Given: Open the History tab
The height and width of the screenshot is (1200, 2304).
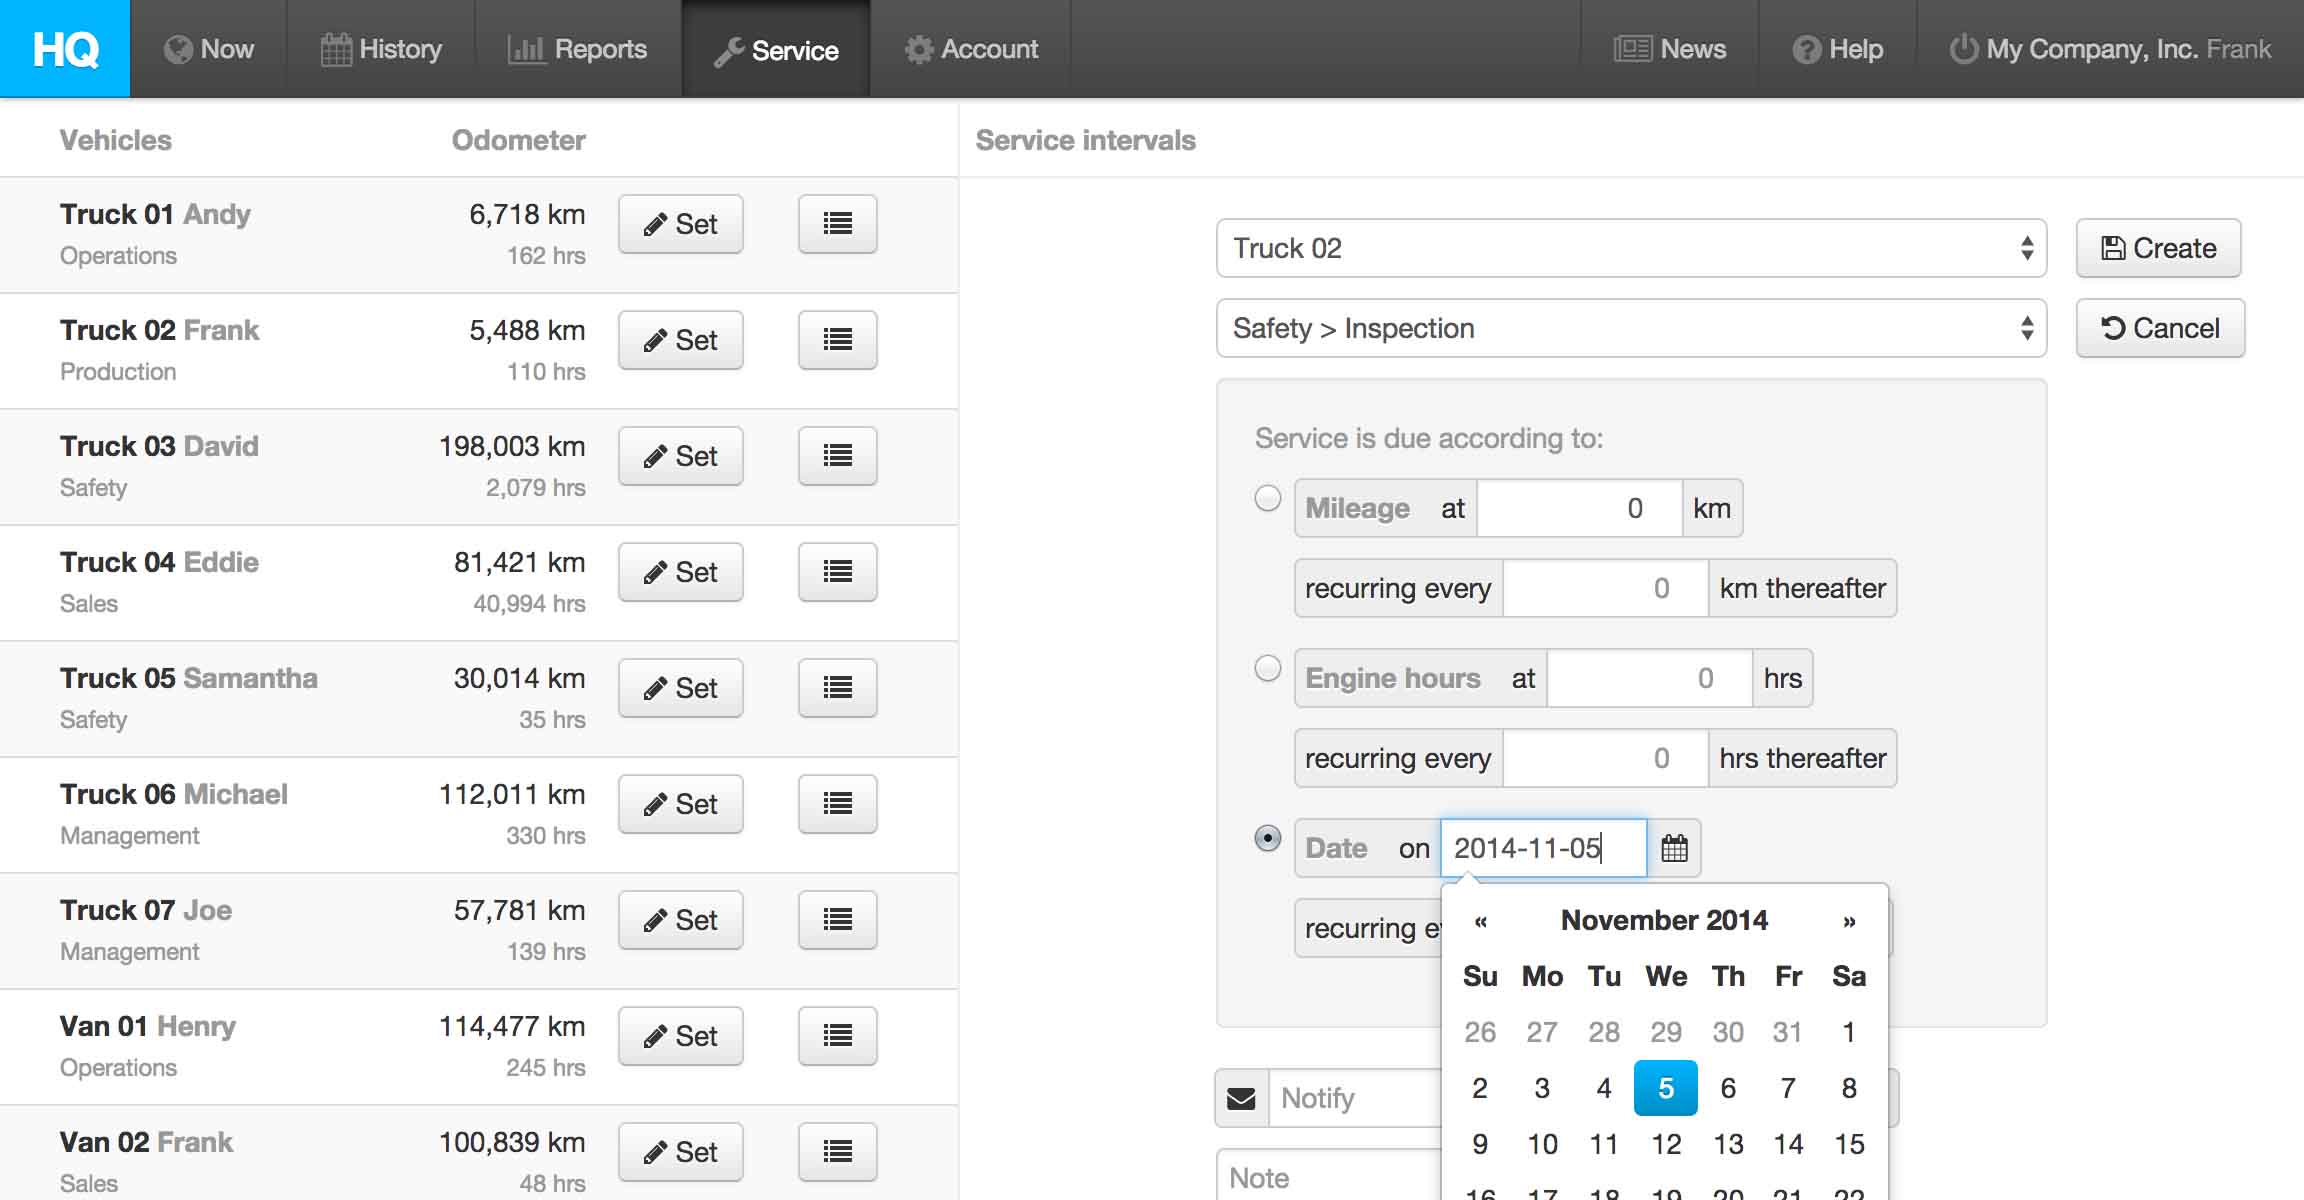Looking at the screenshot, I should tap(381, 49).
